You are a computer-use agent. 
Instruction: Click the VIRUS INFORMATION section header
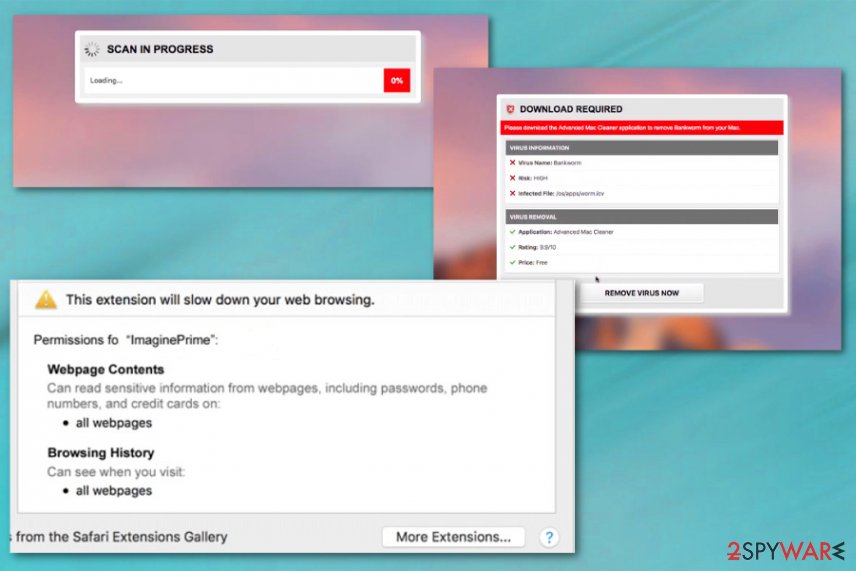[641, 148]
